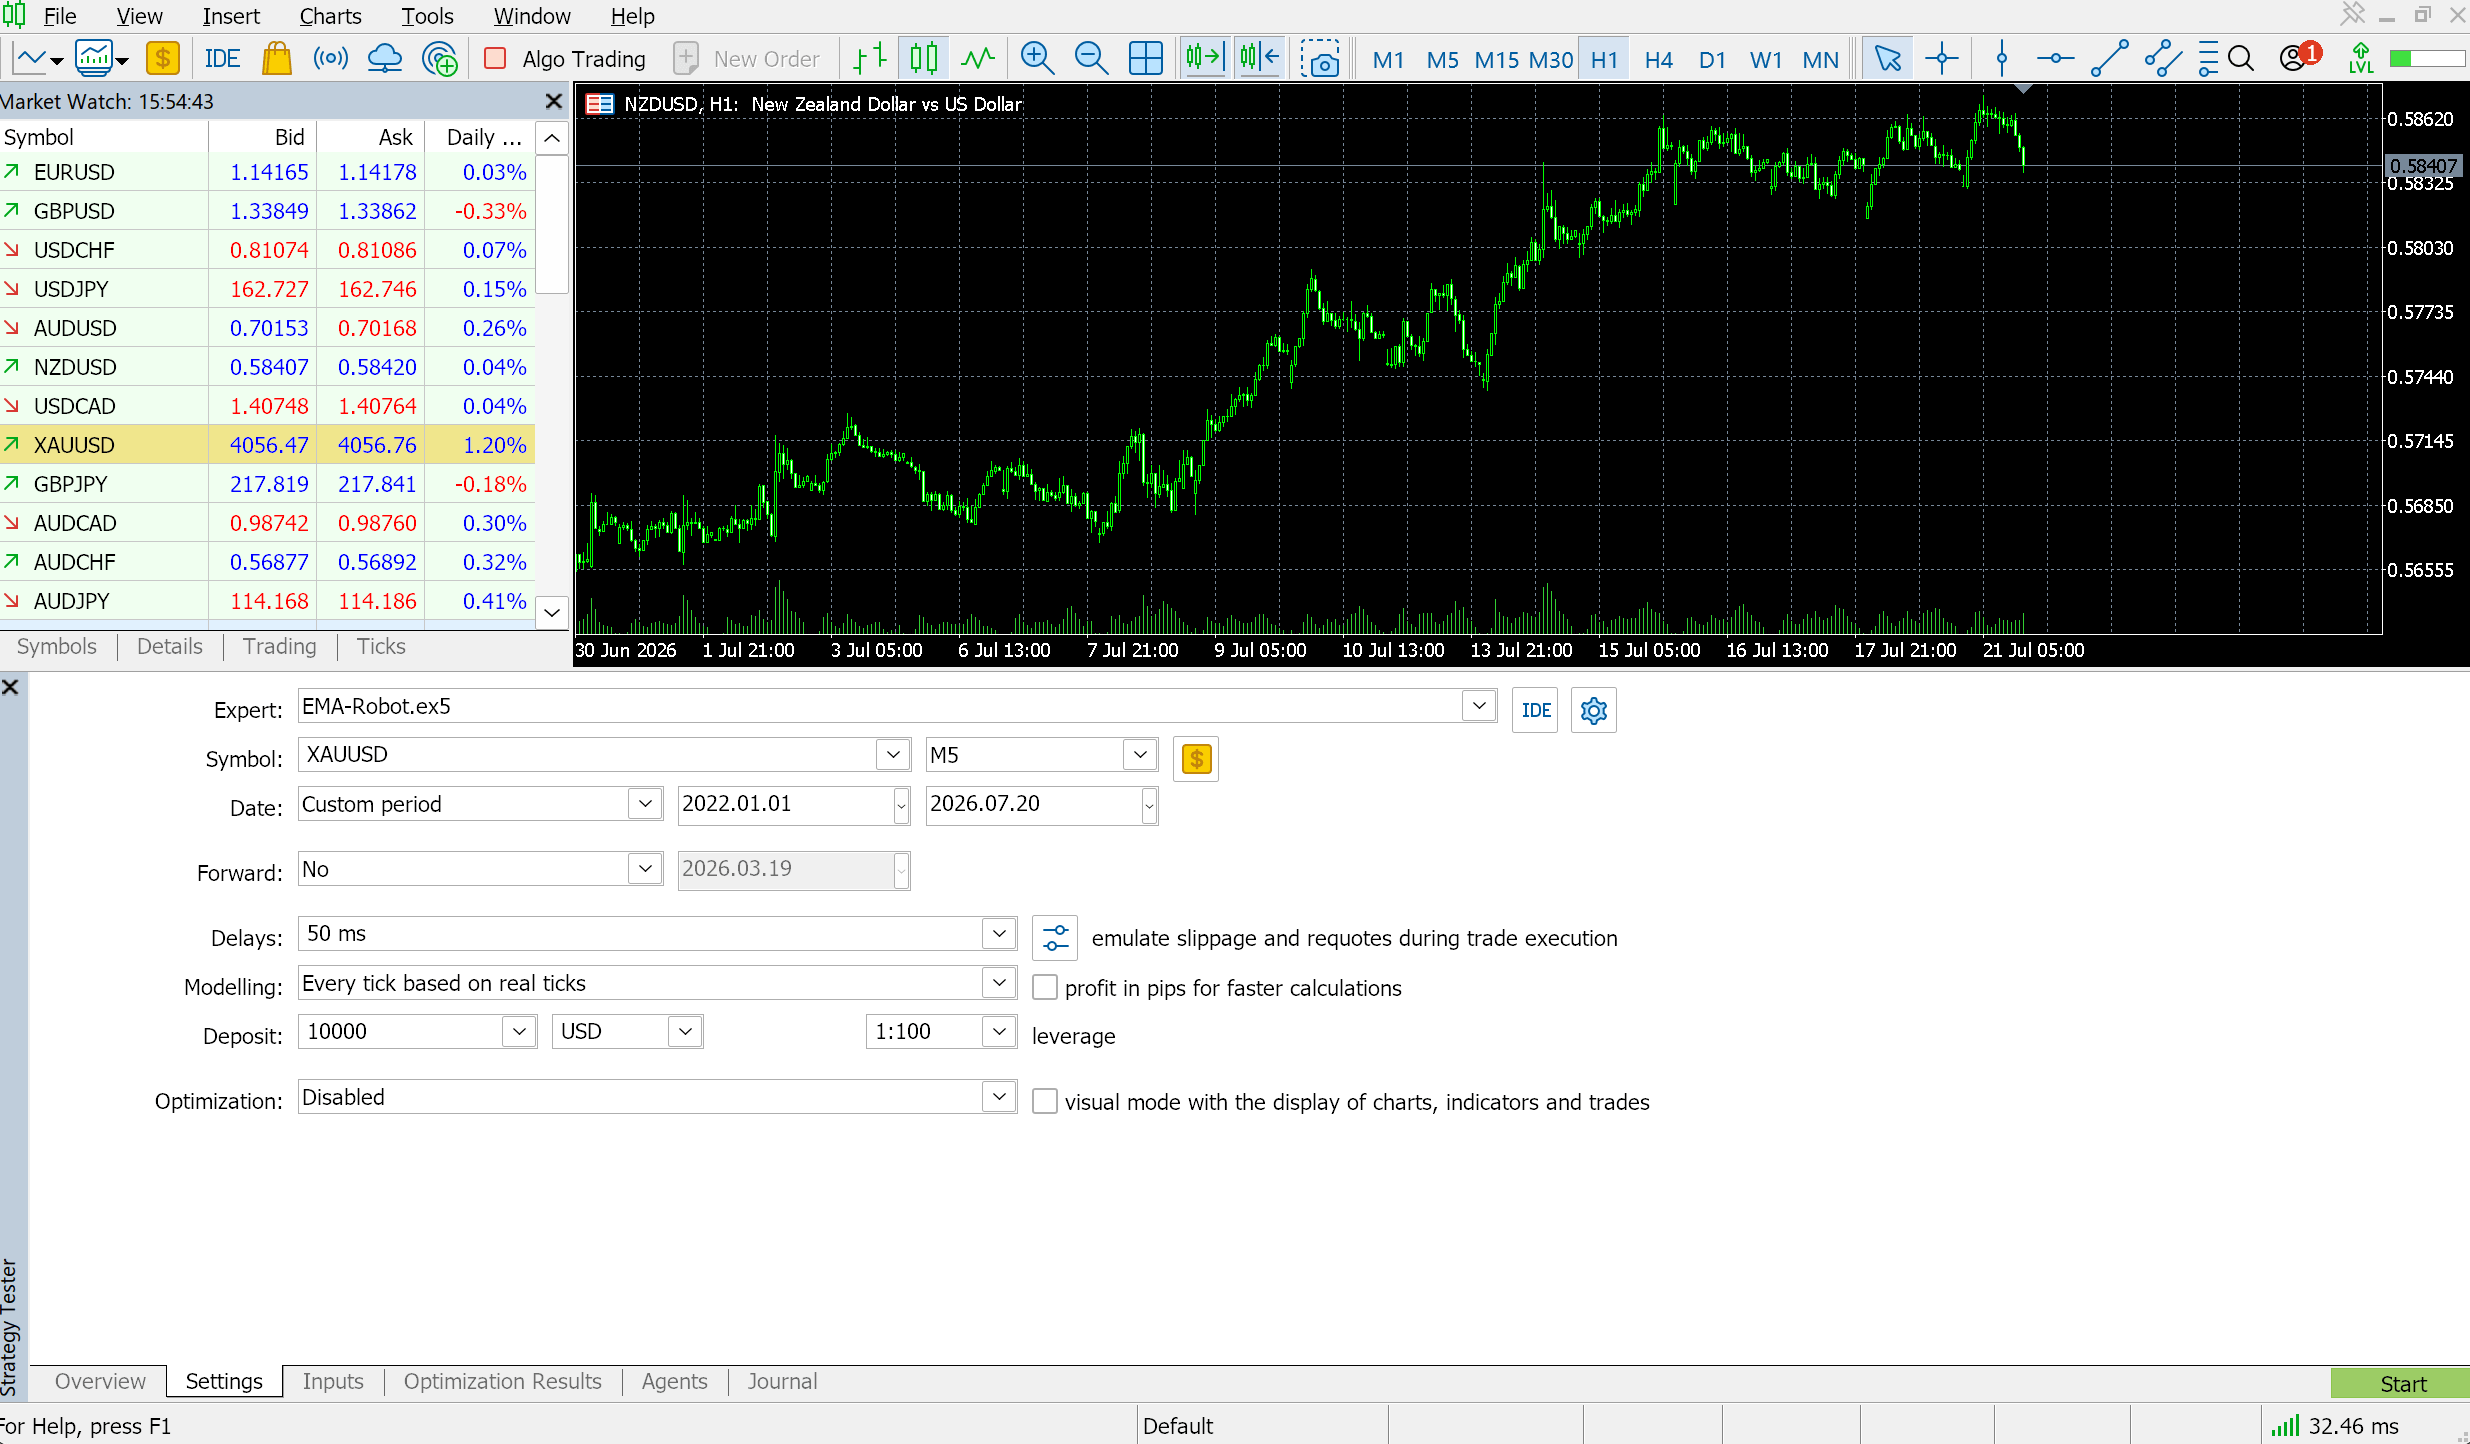Open the Market shopping bag icon
Viewport: 2470px width, 1444px height.
(x=276, y=59)
